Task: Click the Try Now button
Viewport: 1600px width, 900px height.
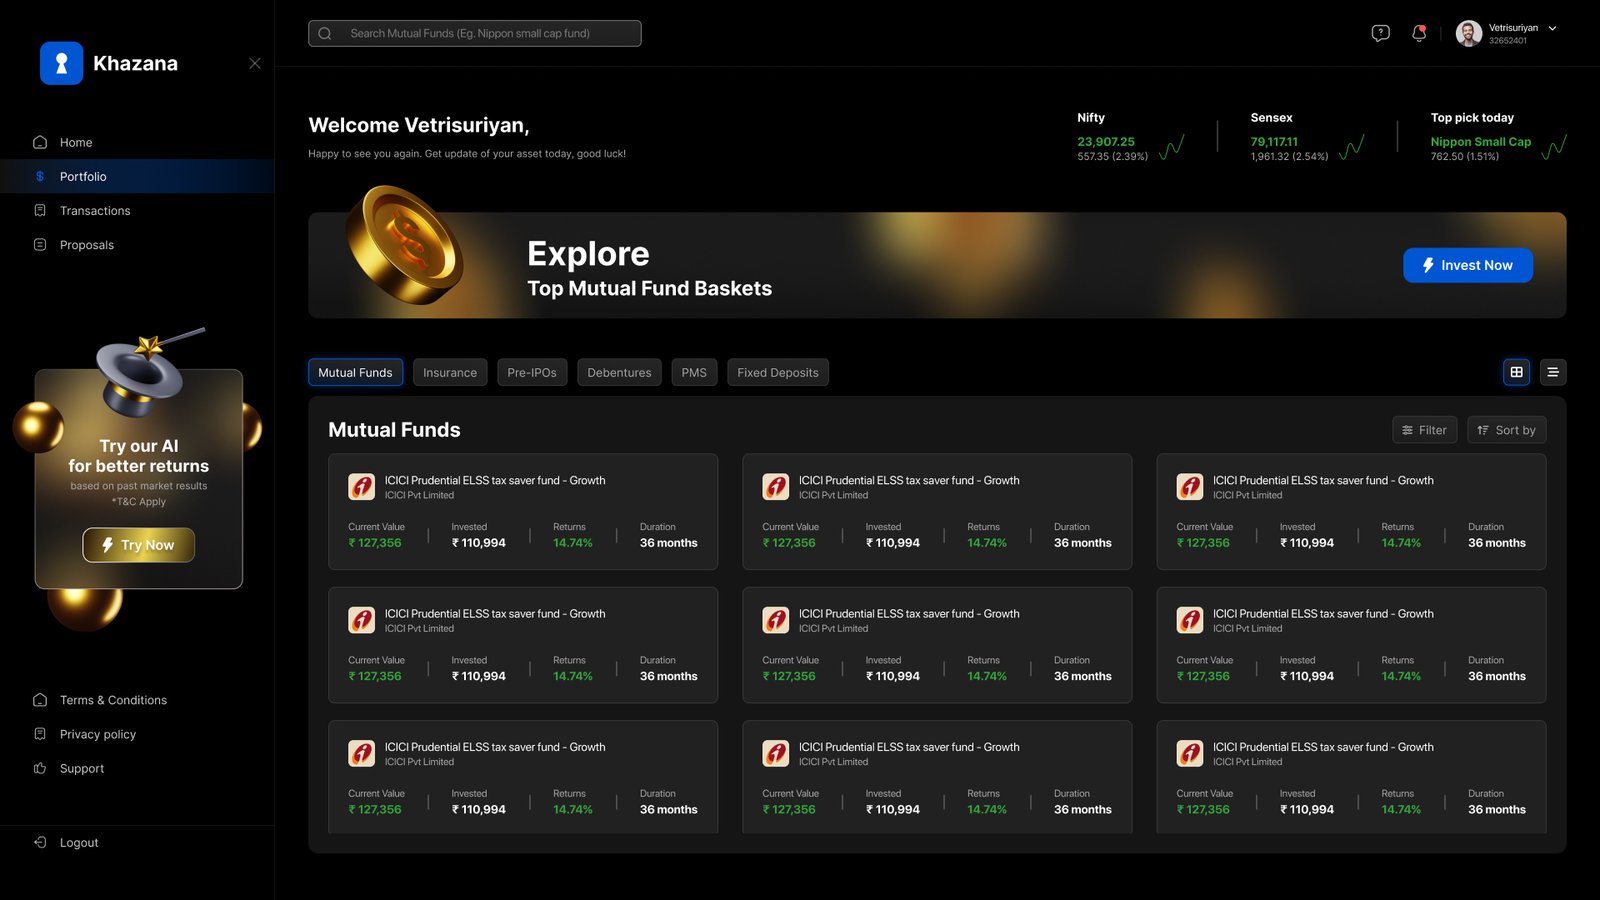Action: click(139, 545)
